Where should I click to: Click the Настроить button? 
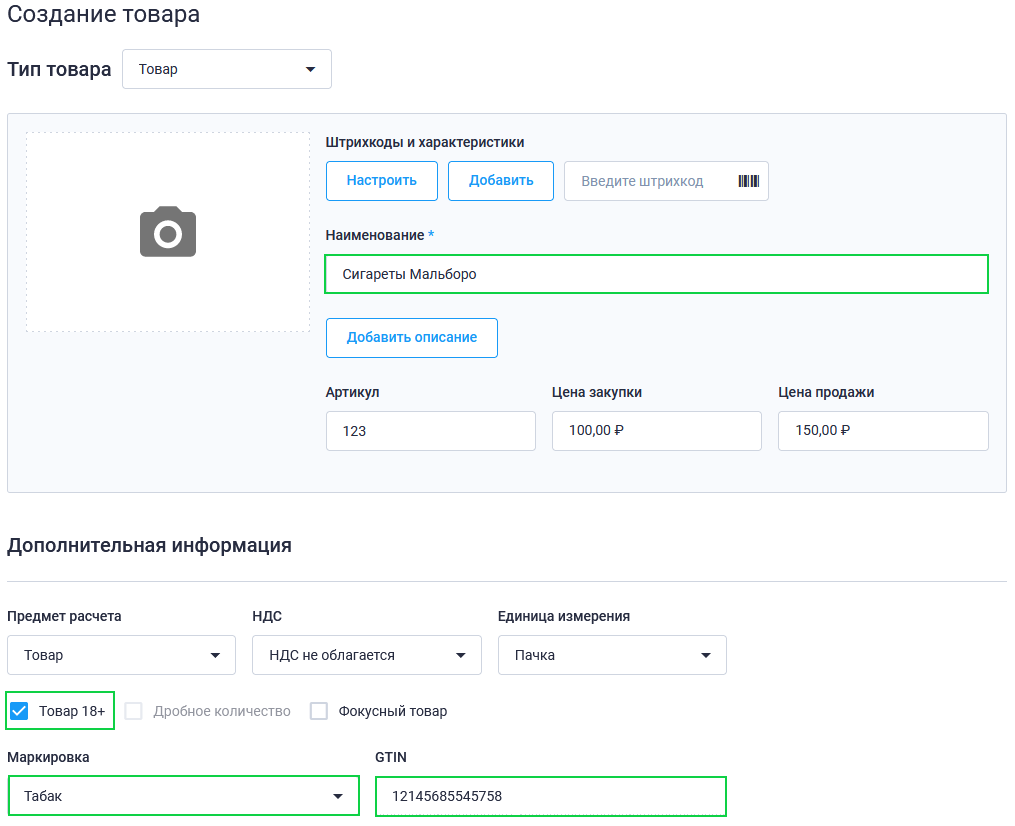coord(382,181)
